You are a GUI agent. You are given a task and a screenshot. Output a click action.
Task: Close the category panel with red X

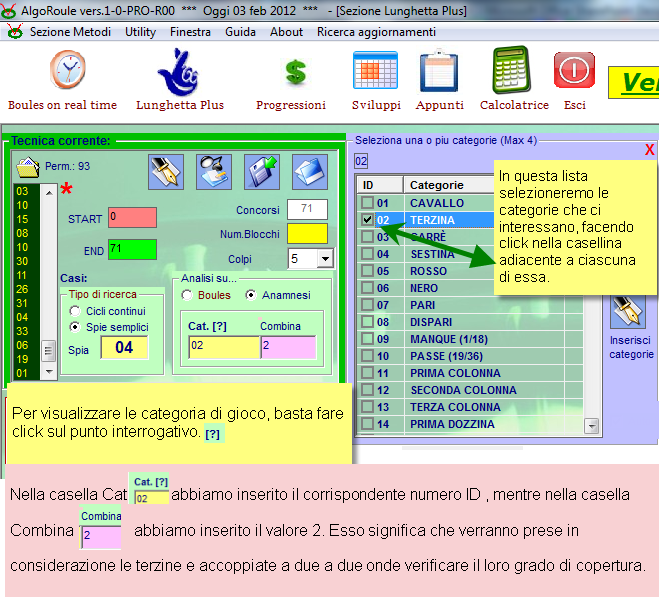point(649,150)
